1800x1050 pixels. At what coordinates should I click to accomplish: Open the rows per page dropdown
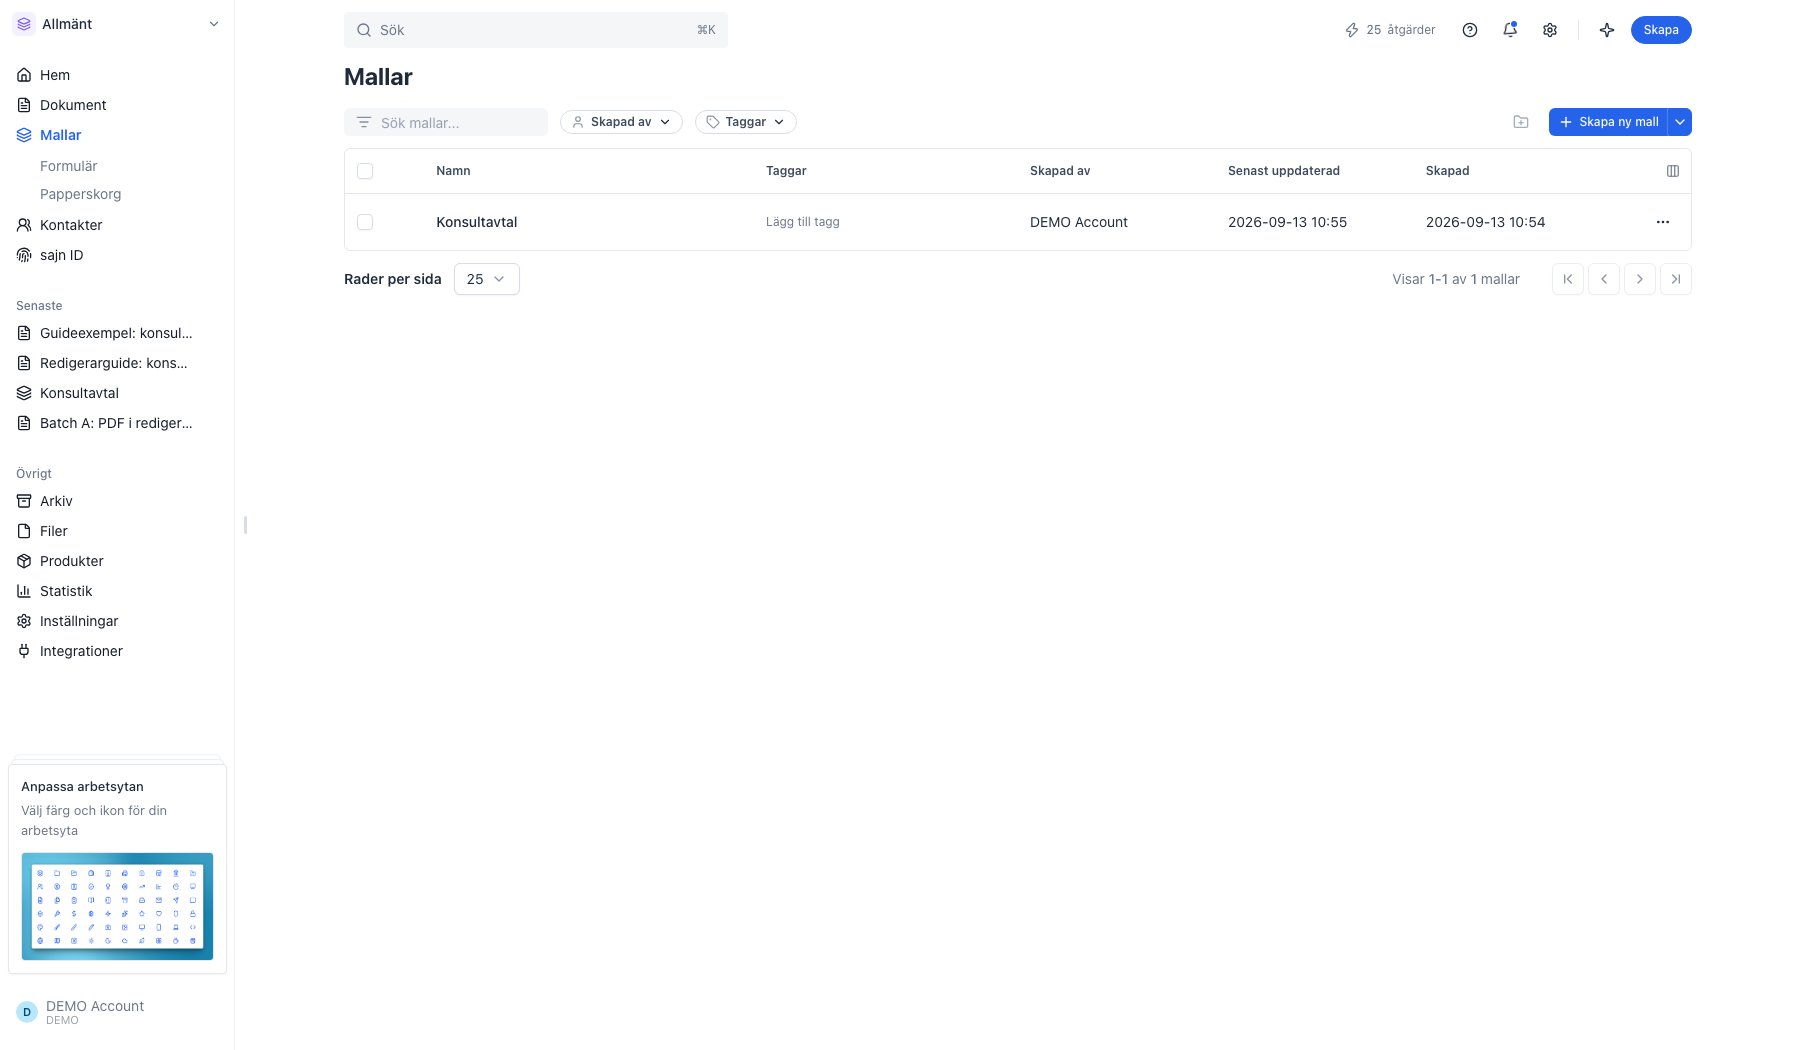tap(487, 279)
